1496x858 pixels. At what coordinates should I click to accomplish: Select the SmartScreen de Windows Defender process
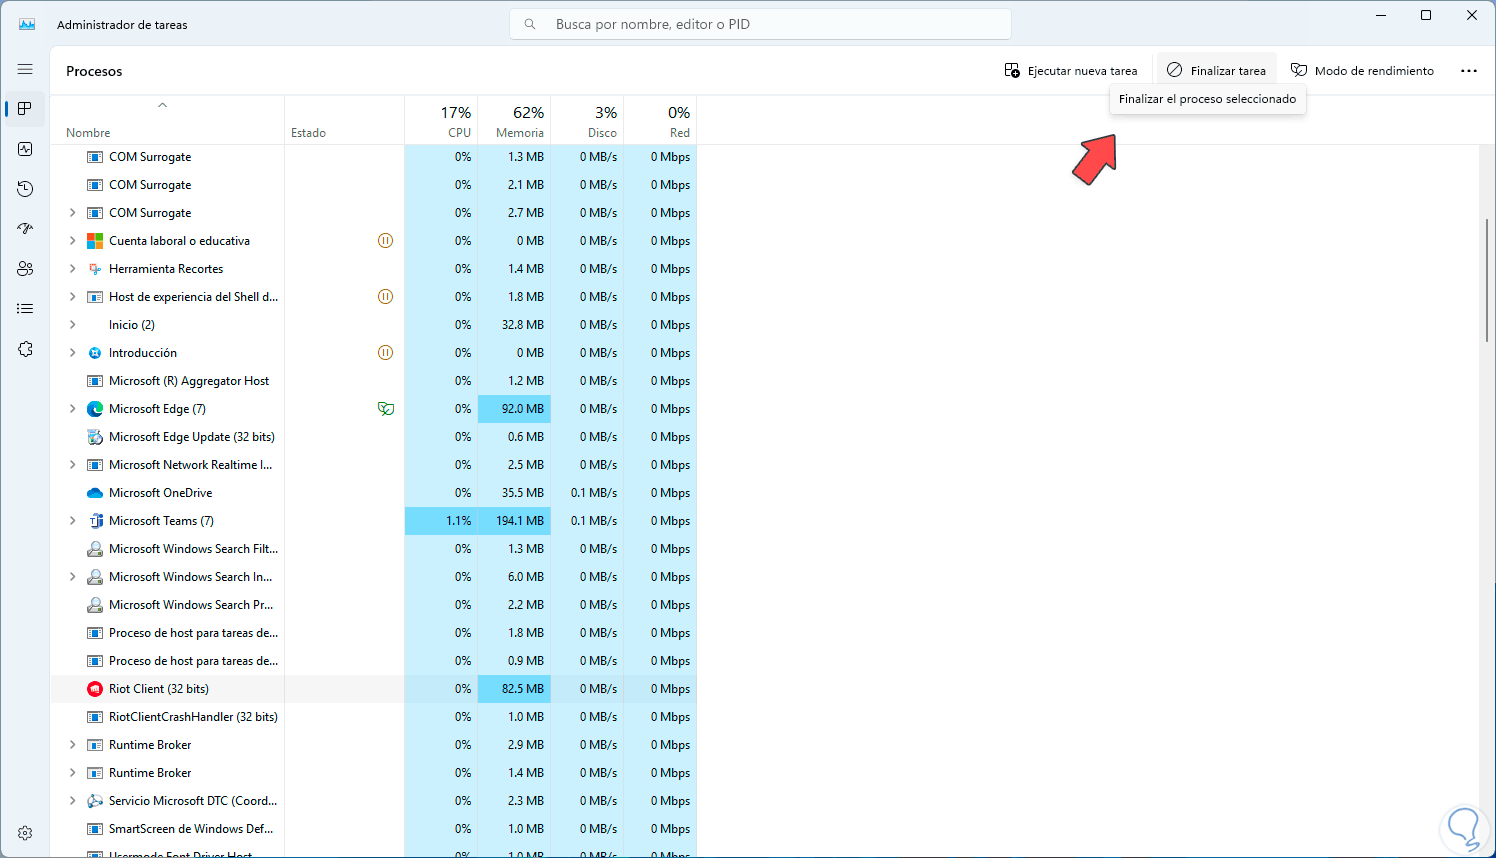[373, 829]
